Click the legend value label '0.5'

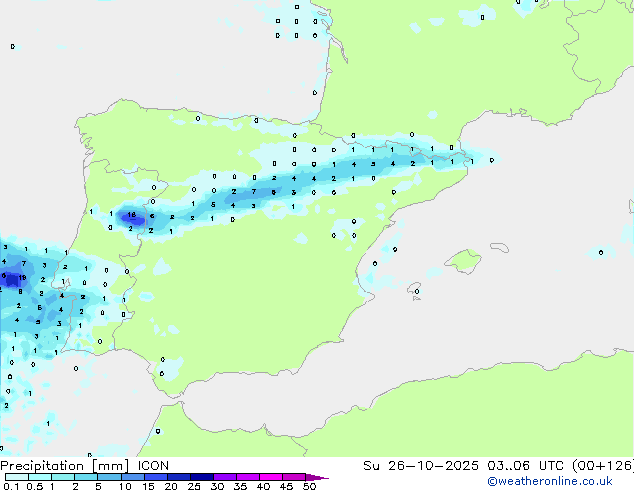(x=34, y=486)
